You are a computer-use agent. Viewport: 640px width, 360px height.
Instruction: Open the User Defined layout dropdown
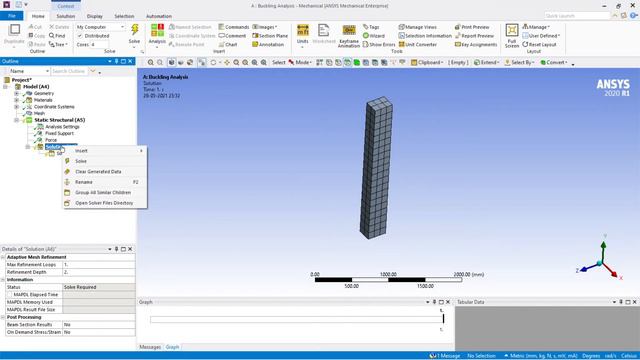tap(541, 36)
